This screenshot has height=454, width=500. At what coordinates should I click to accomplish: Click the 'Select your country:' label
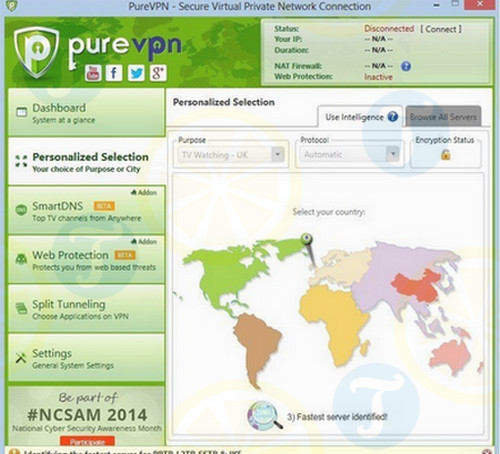329,212
